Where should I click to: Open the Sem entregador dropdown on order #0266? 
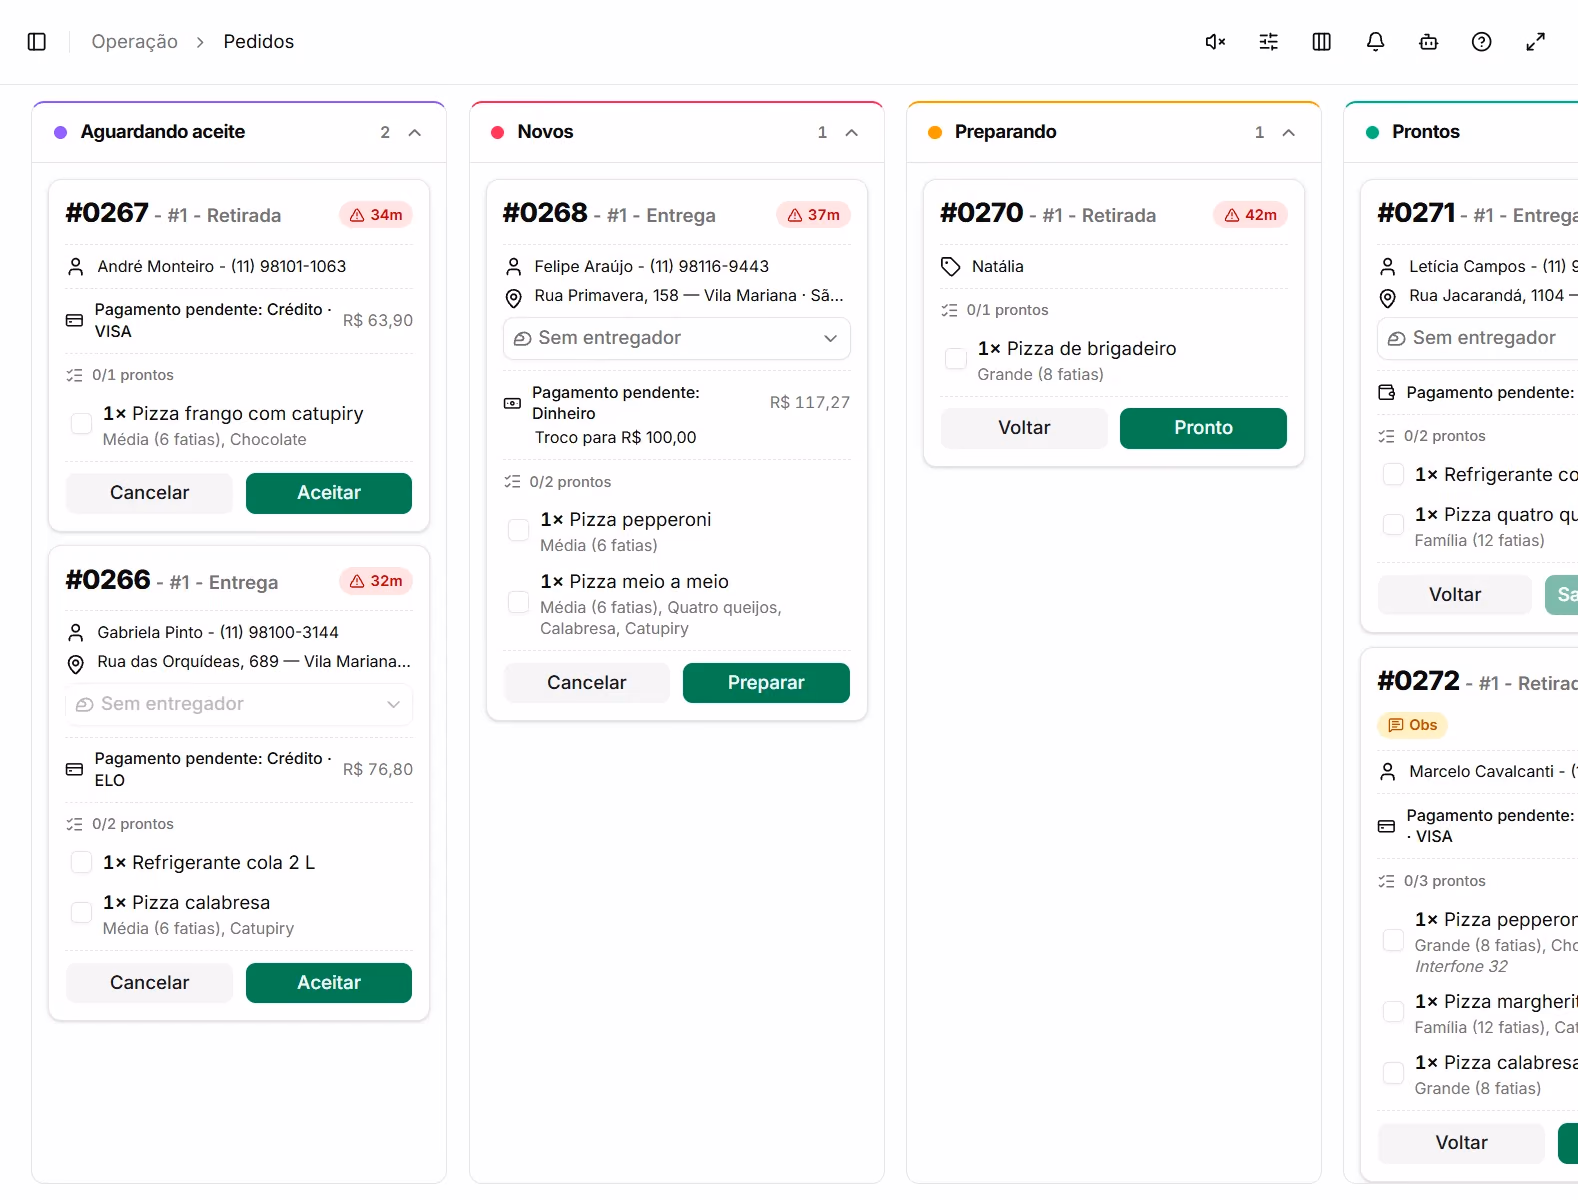(239, 705)
